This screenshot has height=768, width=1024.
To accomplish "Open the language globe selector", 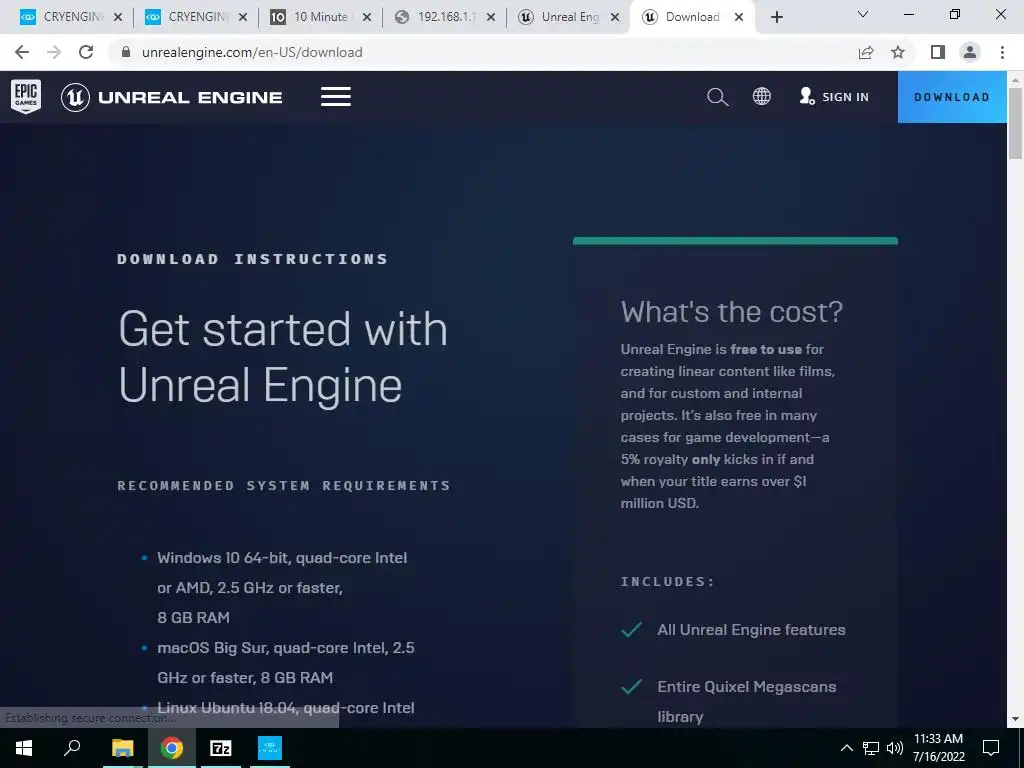I will coord(761,97).
